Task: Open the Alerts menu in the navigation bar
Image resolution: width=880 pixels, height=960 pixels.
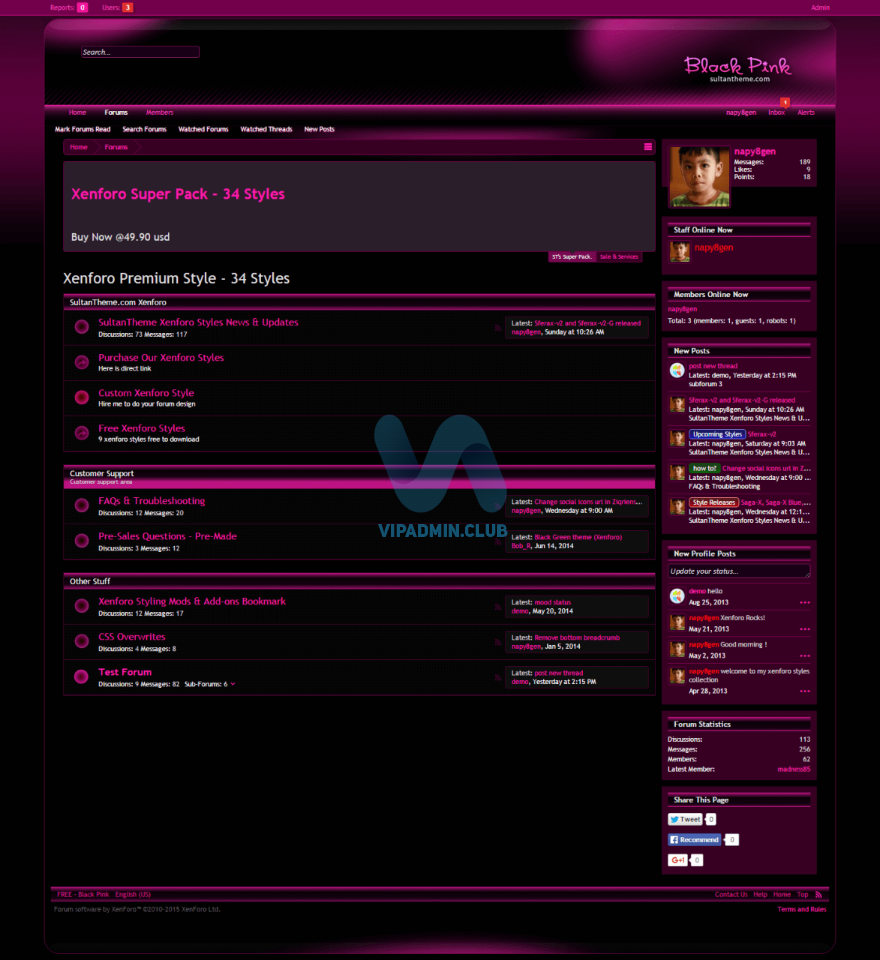Action: [806, 113]
